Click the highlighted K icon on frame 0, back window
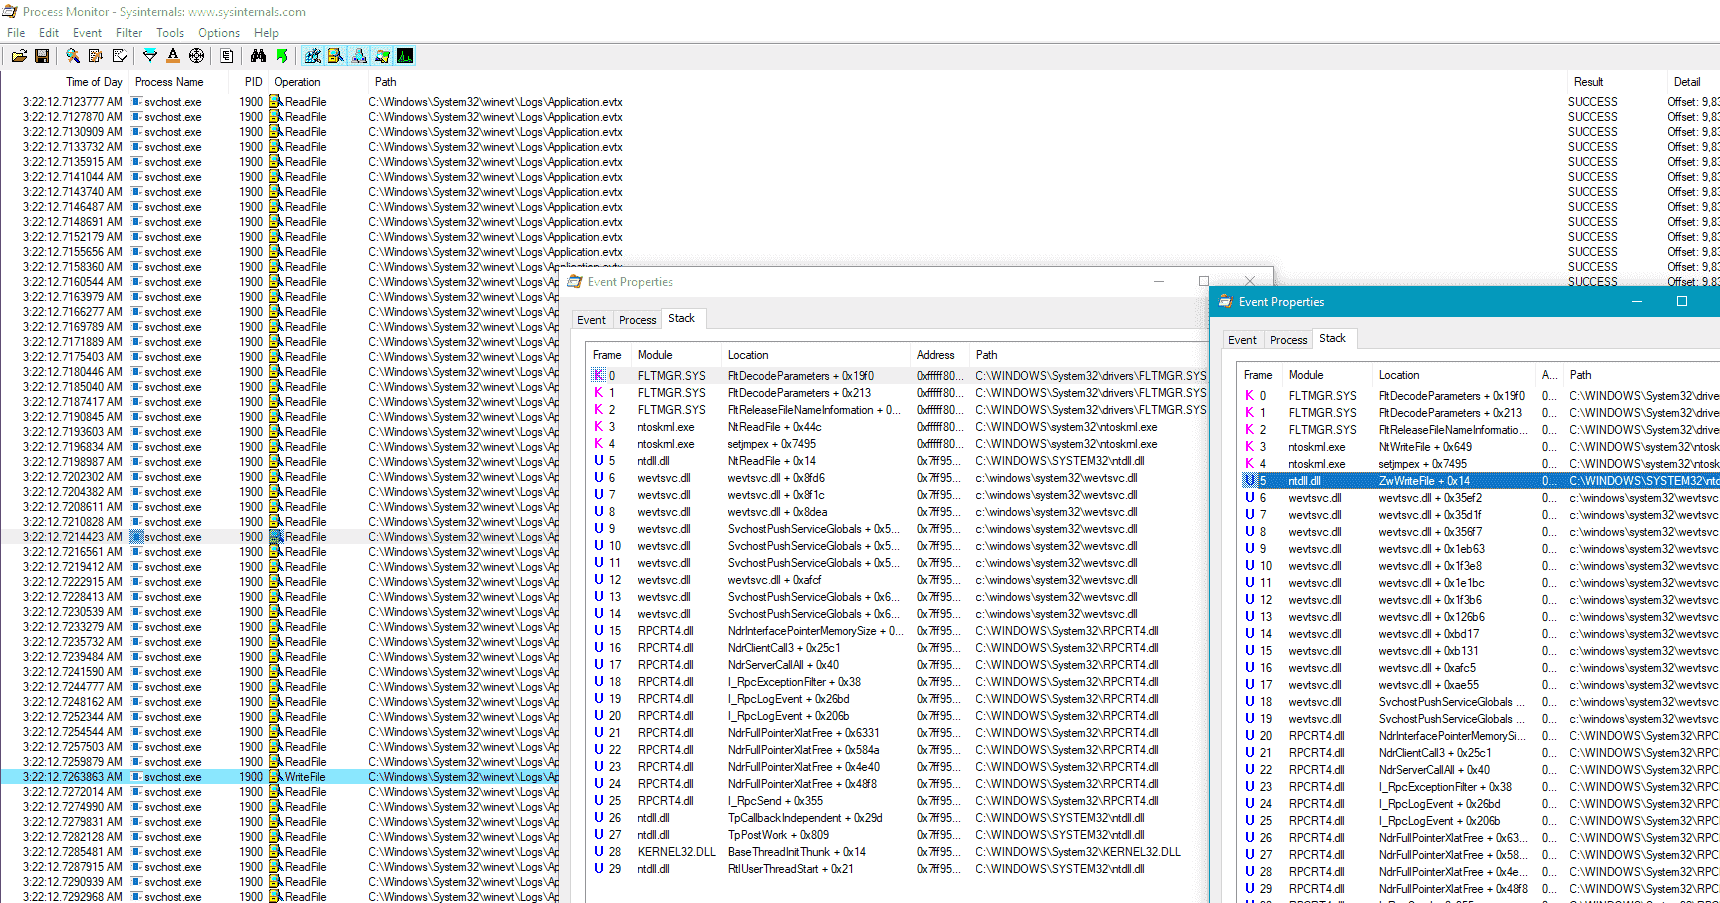Viewport: 1720px width, 903px height. click(x=599, y=376)
